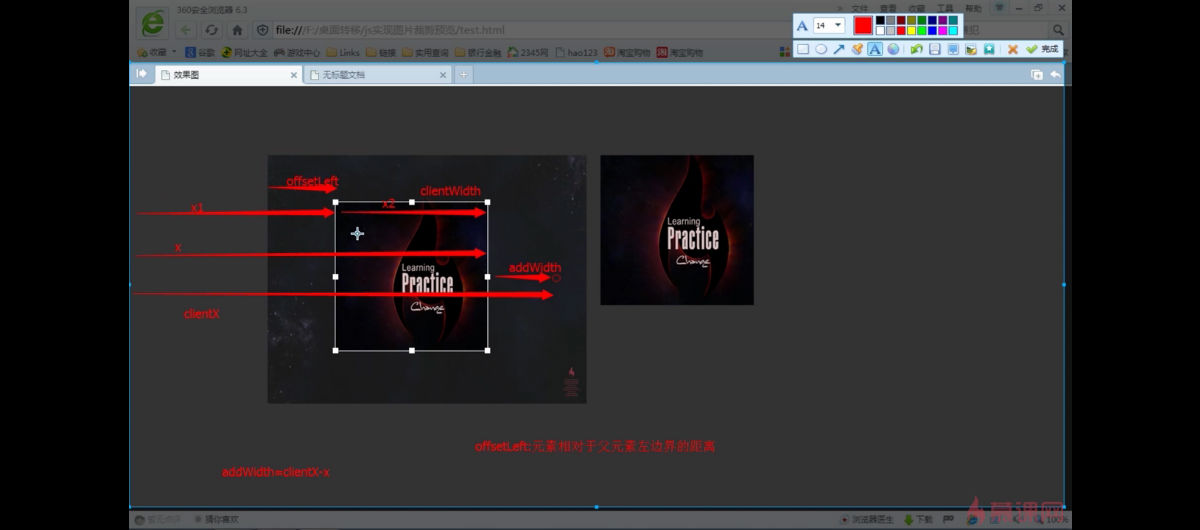Click the search magnifier icon
The width and height of the screenshot is (1200, 530).
(1058, 30)
